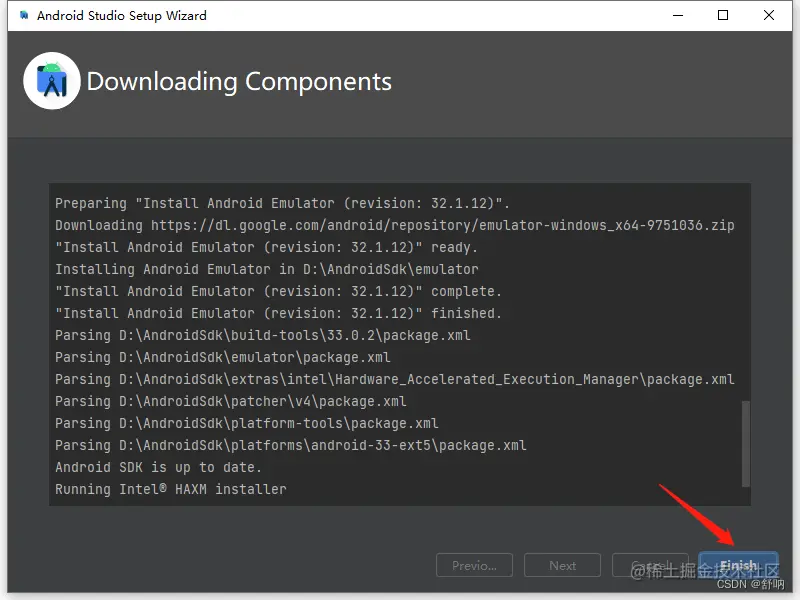Click the 'Running Intel® HAXM installer' line
800x600 pixels.
(x=171, y=489)
